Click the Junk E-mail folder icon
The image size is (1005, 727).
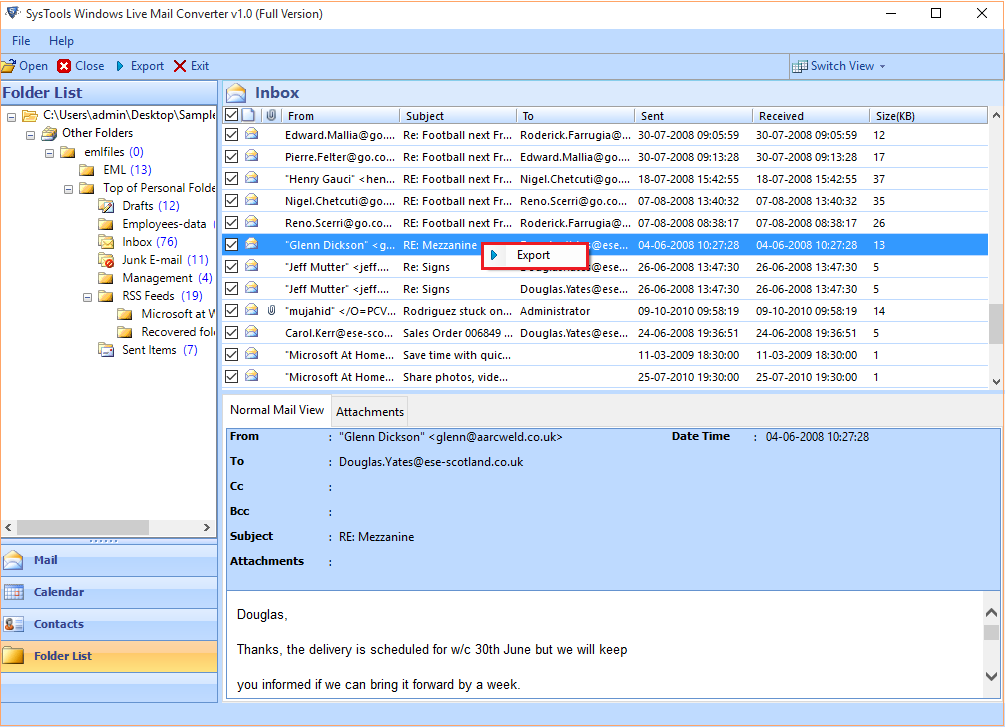point(106,260)
